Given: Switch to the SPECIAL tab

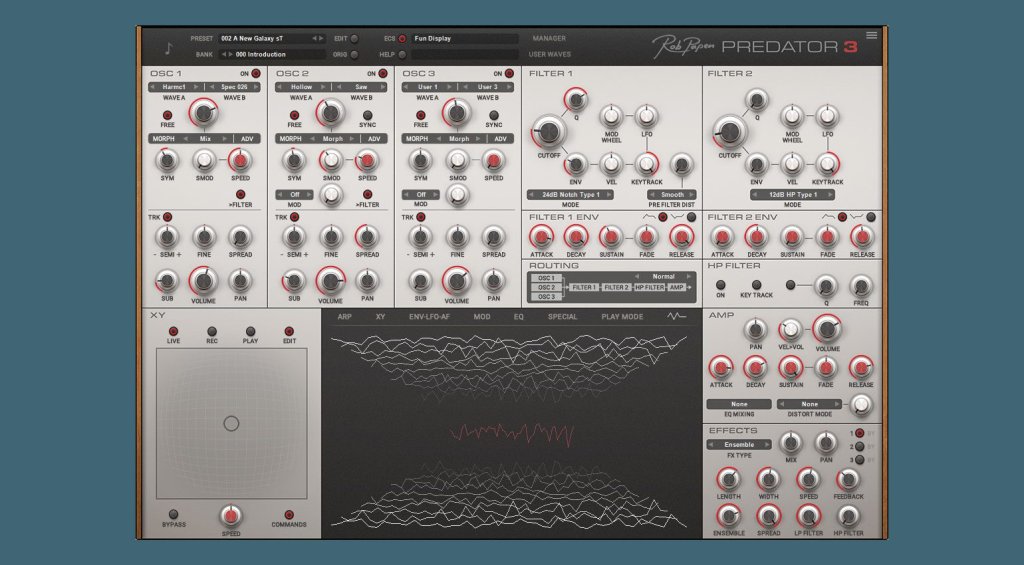Looking at the screenshot, I should 562,317.
